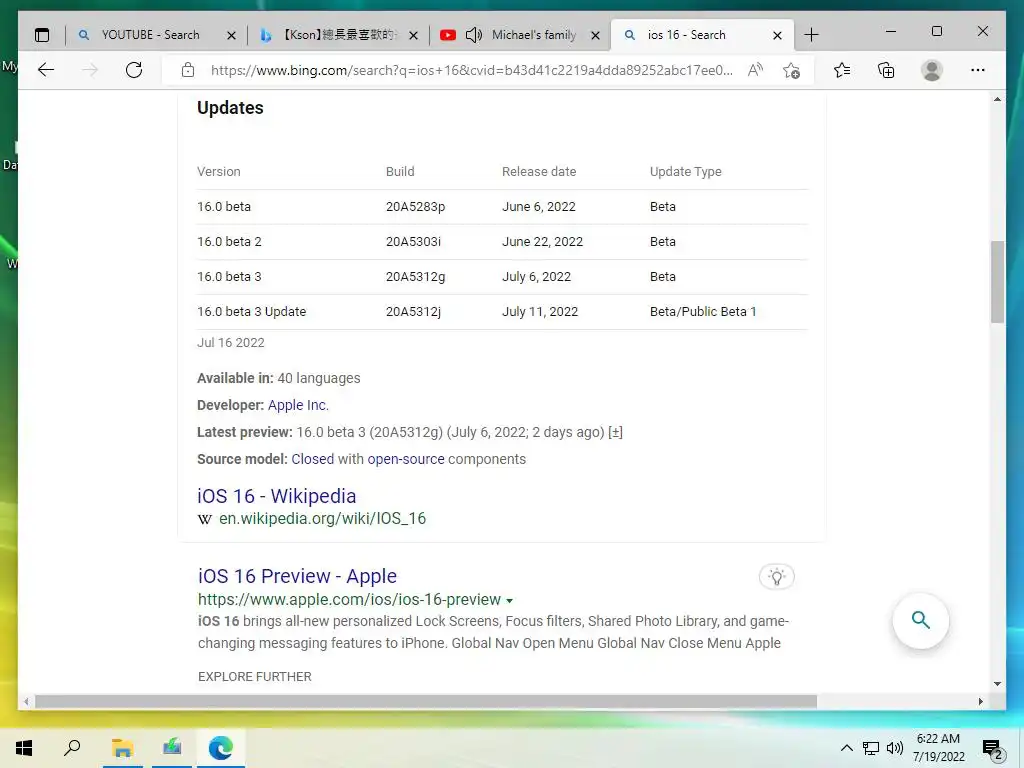Viewport: 1024px width, 768px height.
Task: Add this page to favorites
Action: pos(792,70)
